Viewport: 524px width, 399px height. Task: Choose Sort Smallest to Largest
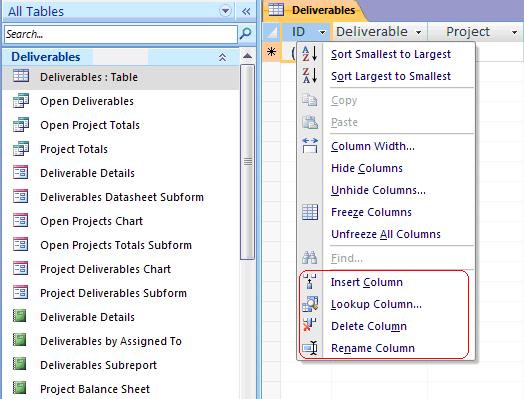coord(391,54)
